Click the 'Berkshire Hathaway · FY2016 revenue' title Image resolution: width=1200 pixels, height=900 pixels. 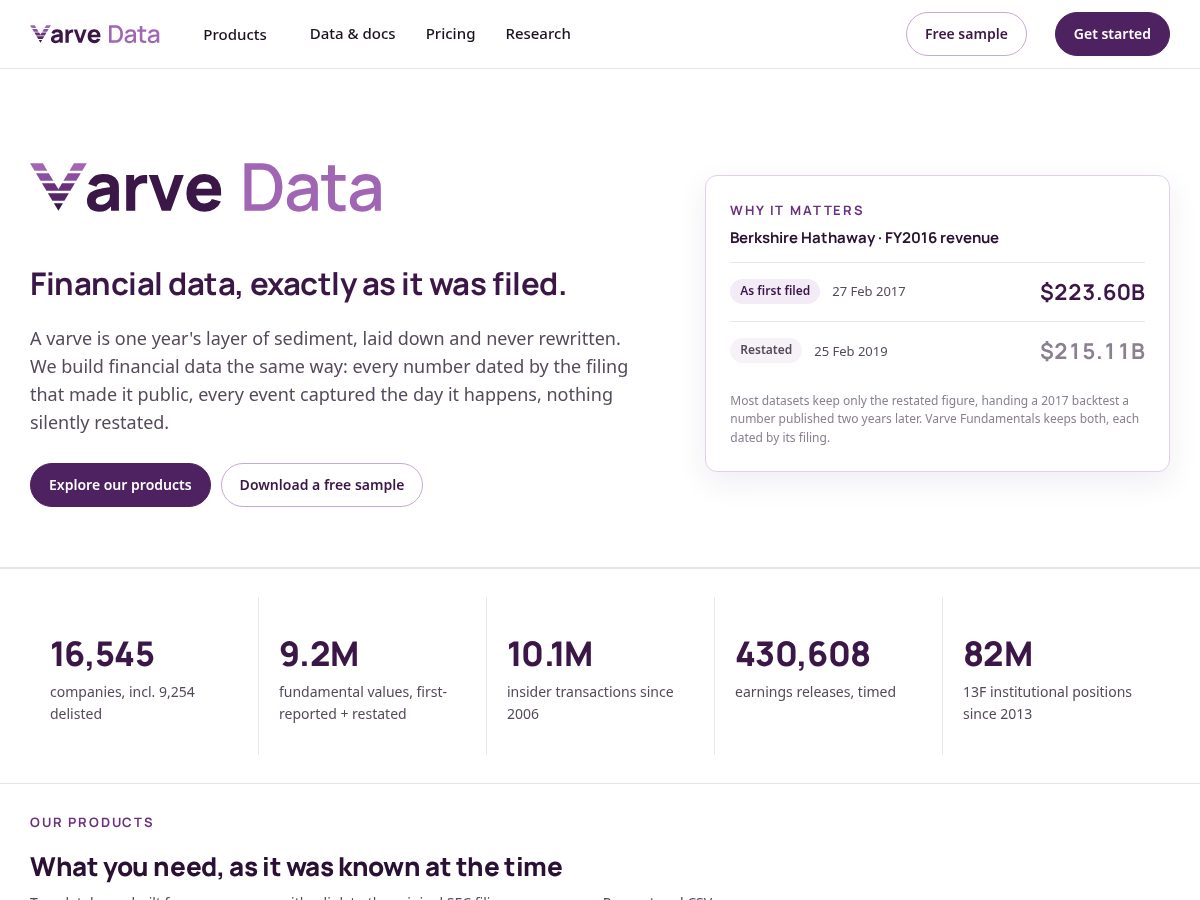864,238
